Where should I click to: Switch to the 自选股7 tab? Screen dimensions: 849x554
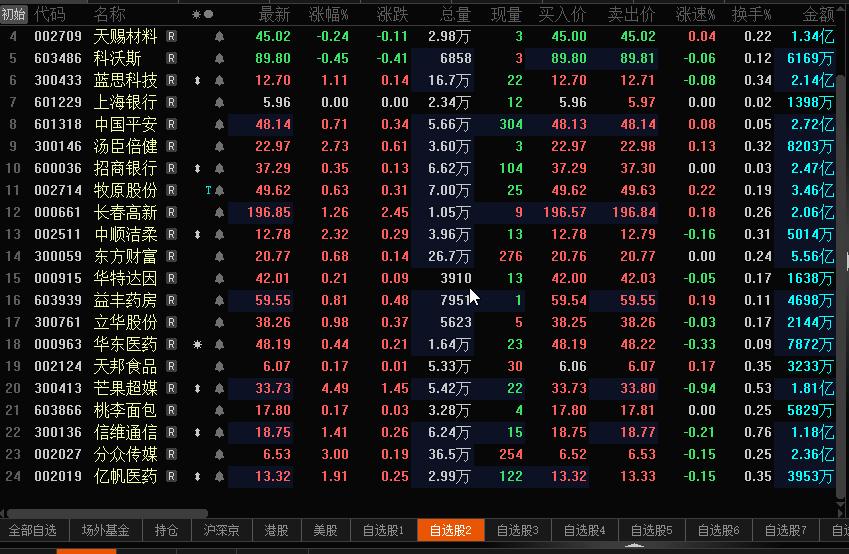(x=786, y=530)
